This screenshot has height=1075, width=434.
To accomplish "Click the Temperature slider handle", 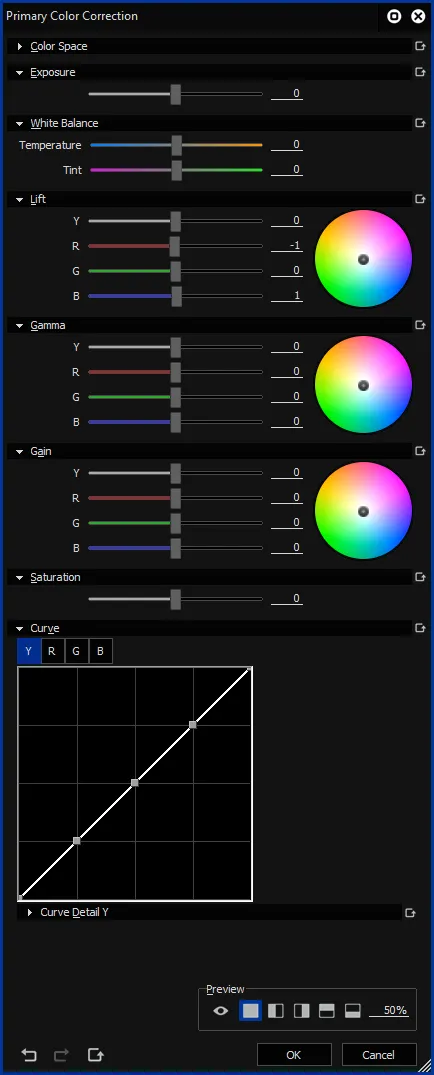I will [x=176, y=145].
